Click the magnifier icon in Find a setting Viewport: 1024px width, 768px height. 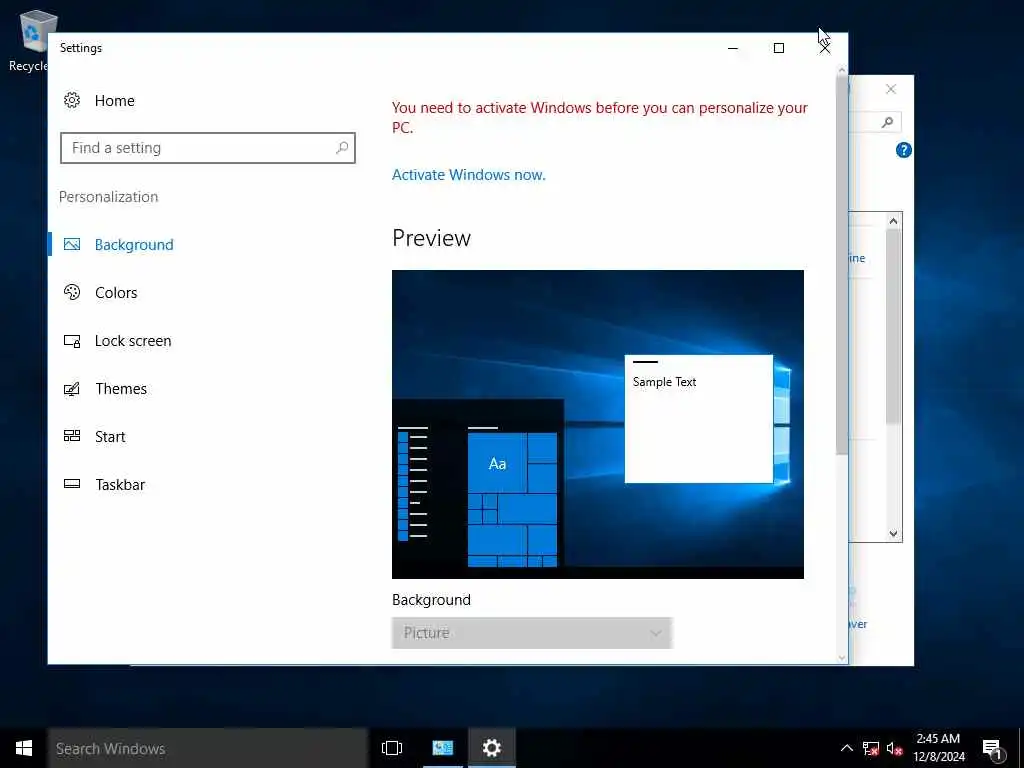tap(342, 148)
